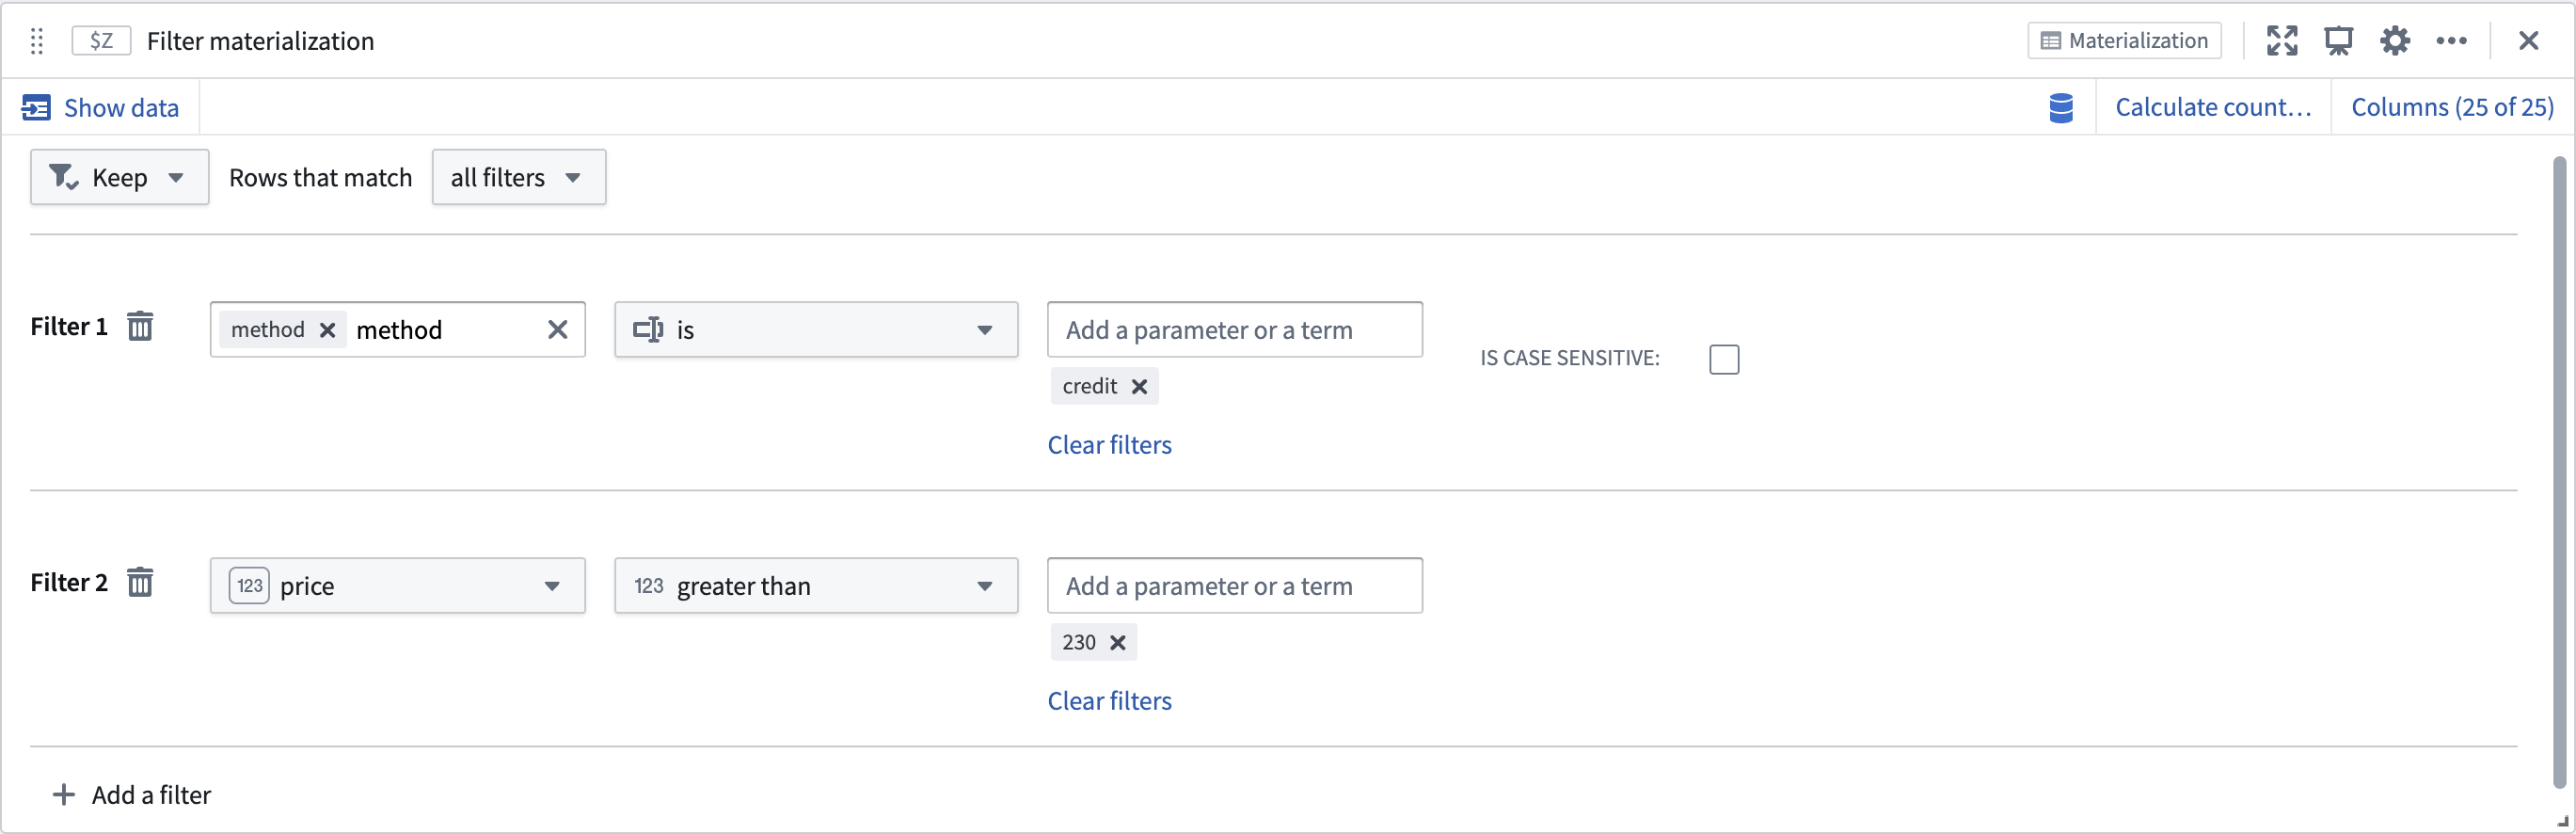Remove the 230 value chip
2576x834 pixels.
[1118, 643]
